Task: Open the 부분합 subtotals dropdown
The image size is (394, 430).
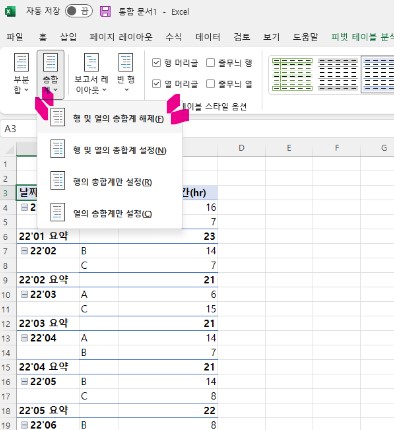Action: click(21, 74)
